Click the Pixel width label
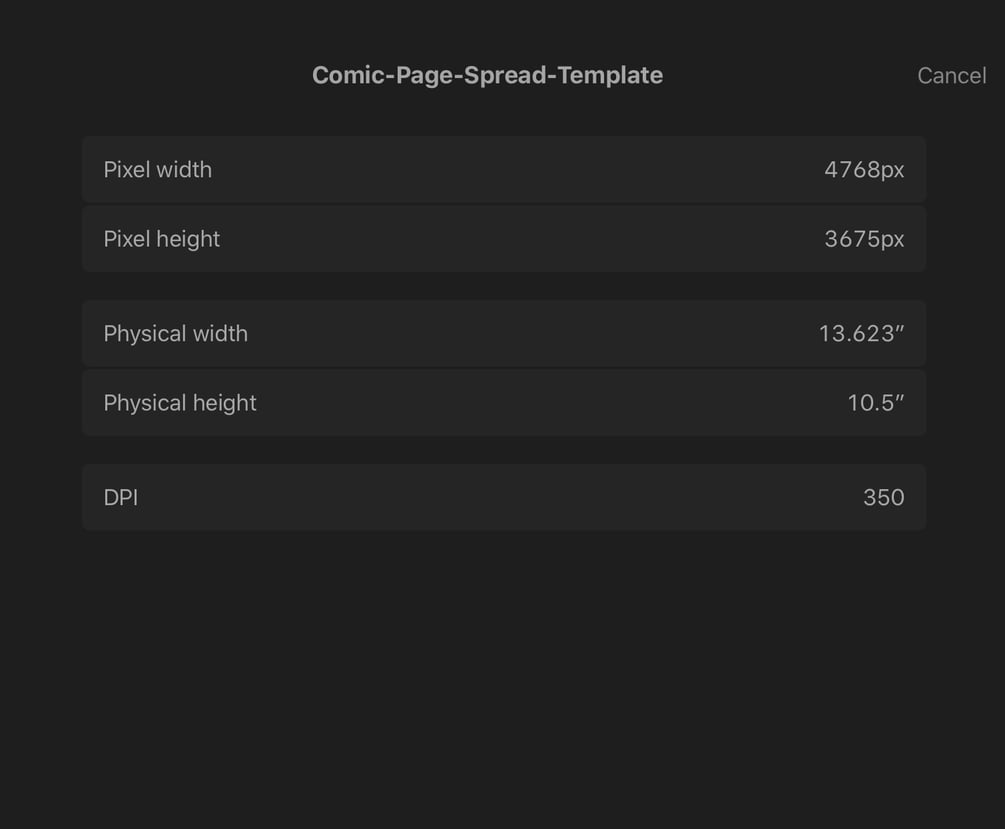1005x829 pixels. point(158,170)
